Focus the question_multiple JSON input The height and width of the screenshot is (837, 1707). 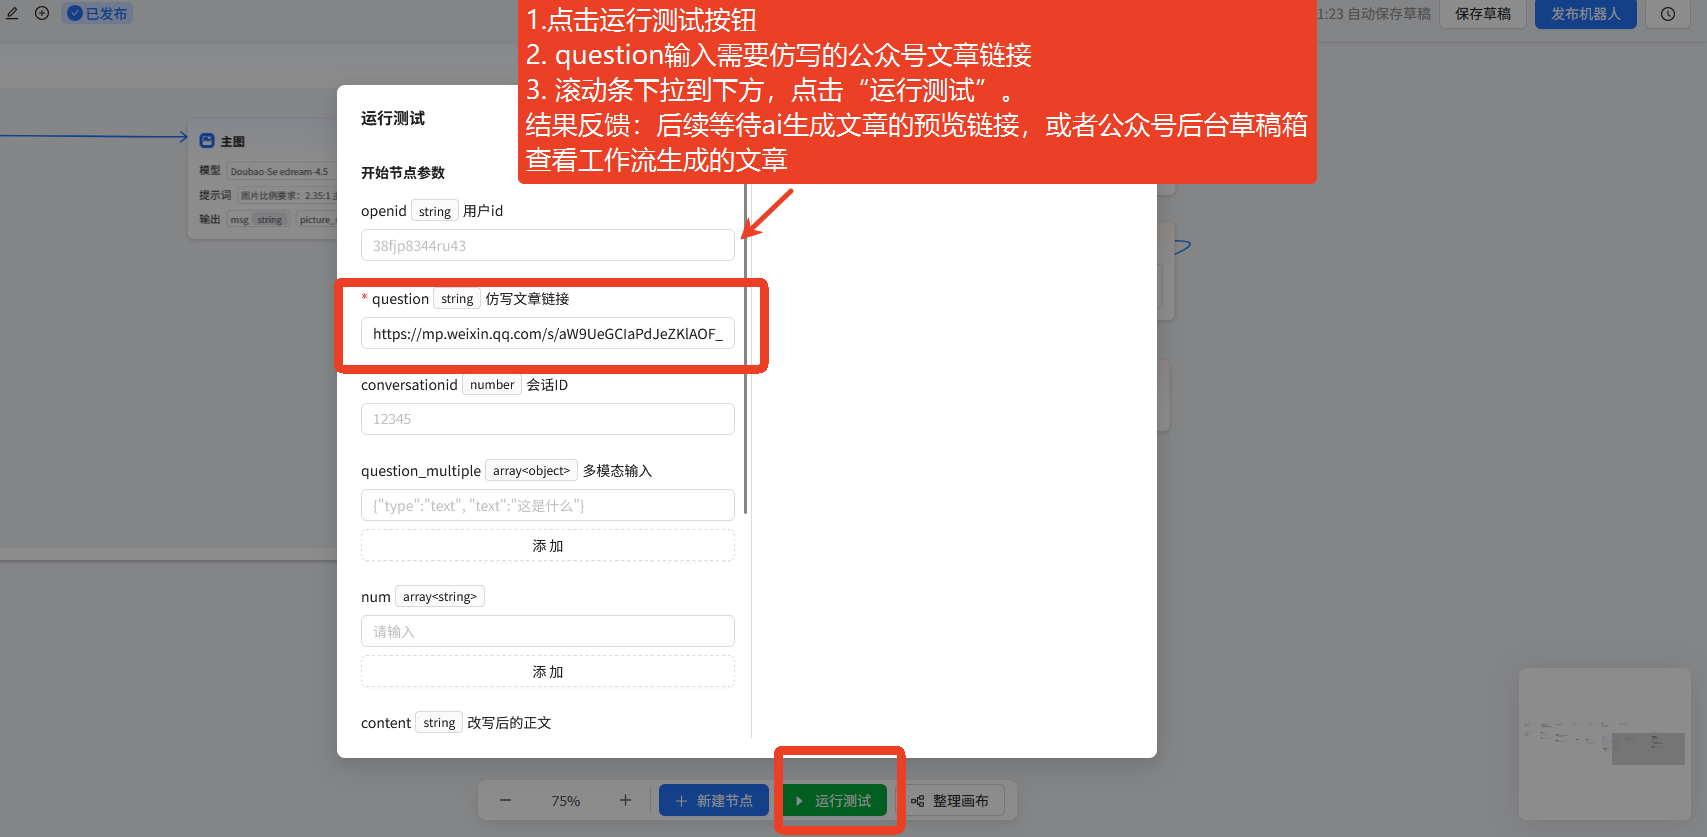(548, 505)
